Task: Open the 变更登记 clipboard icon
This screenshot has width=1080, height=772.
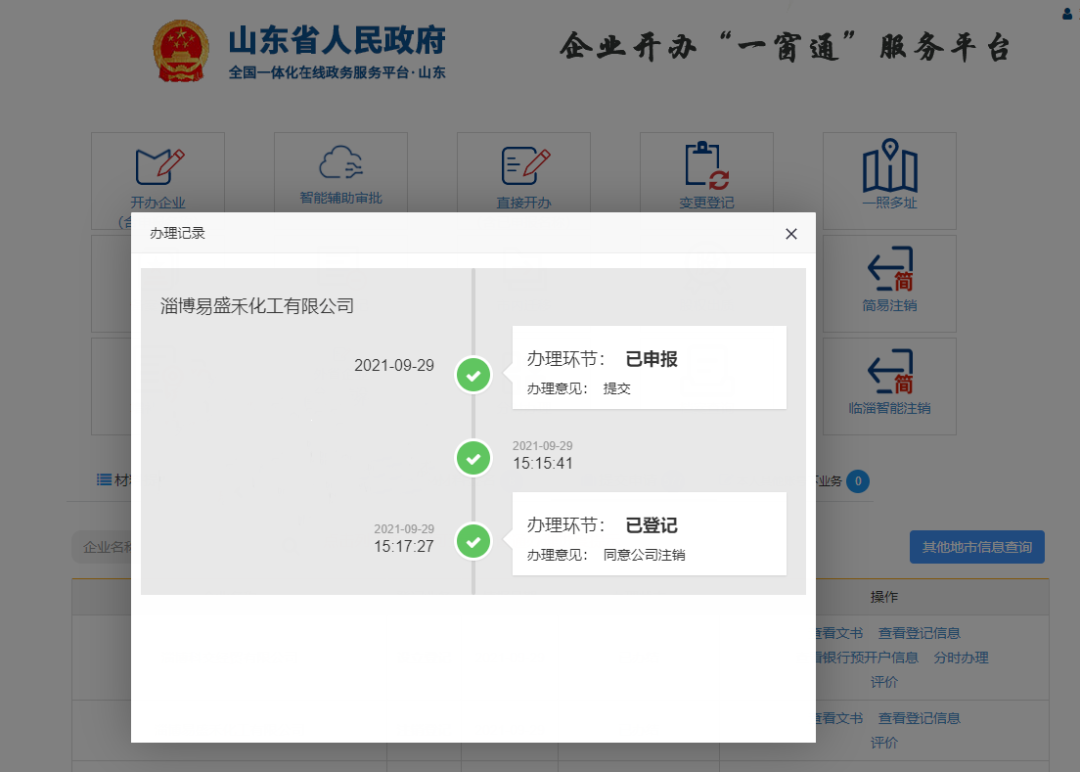Action: (x=707, y=165)
